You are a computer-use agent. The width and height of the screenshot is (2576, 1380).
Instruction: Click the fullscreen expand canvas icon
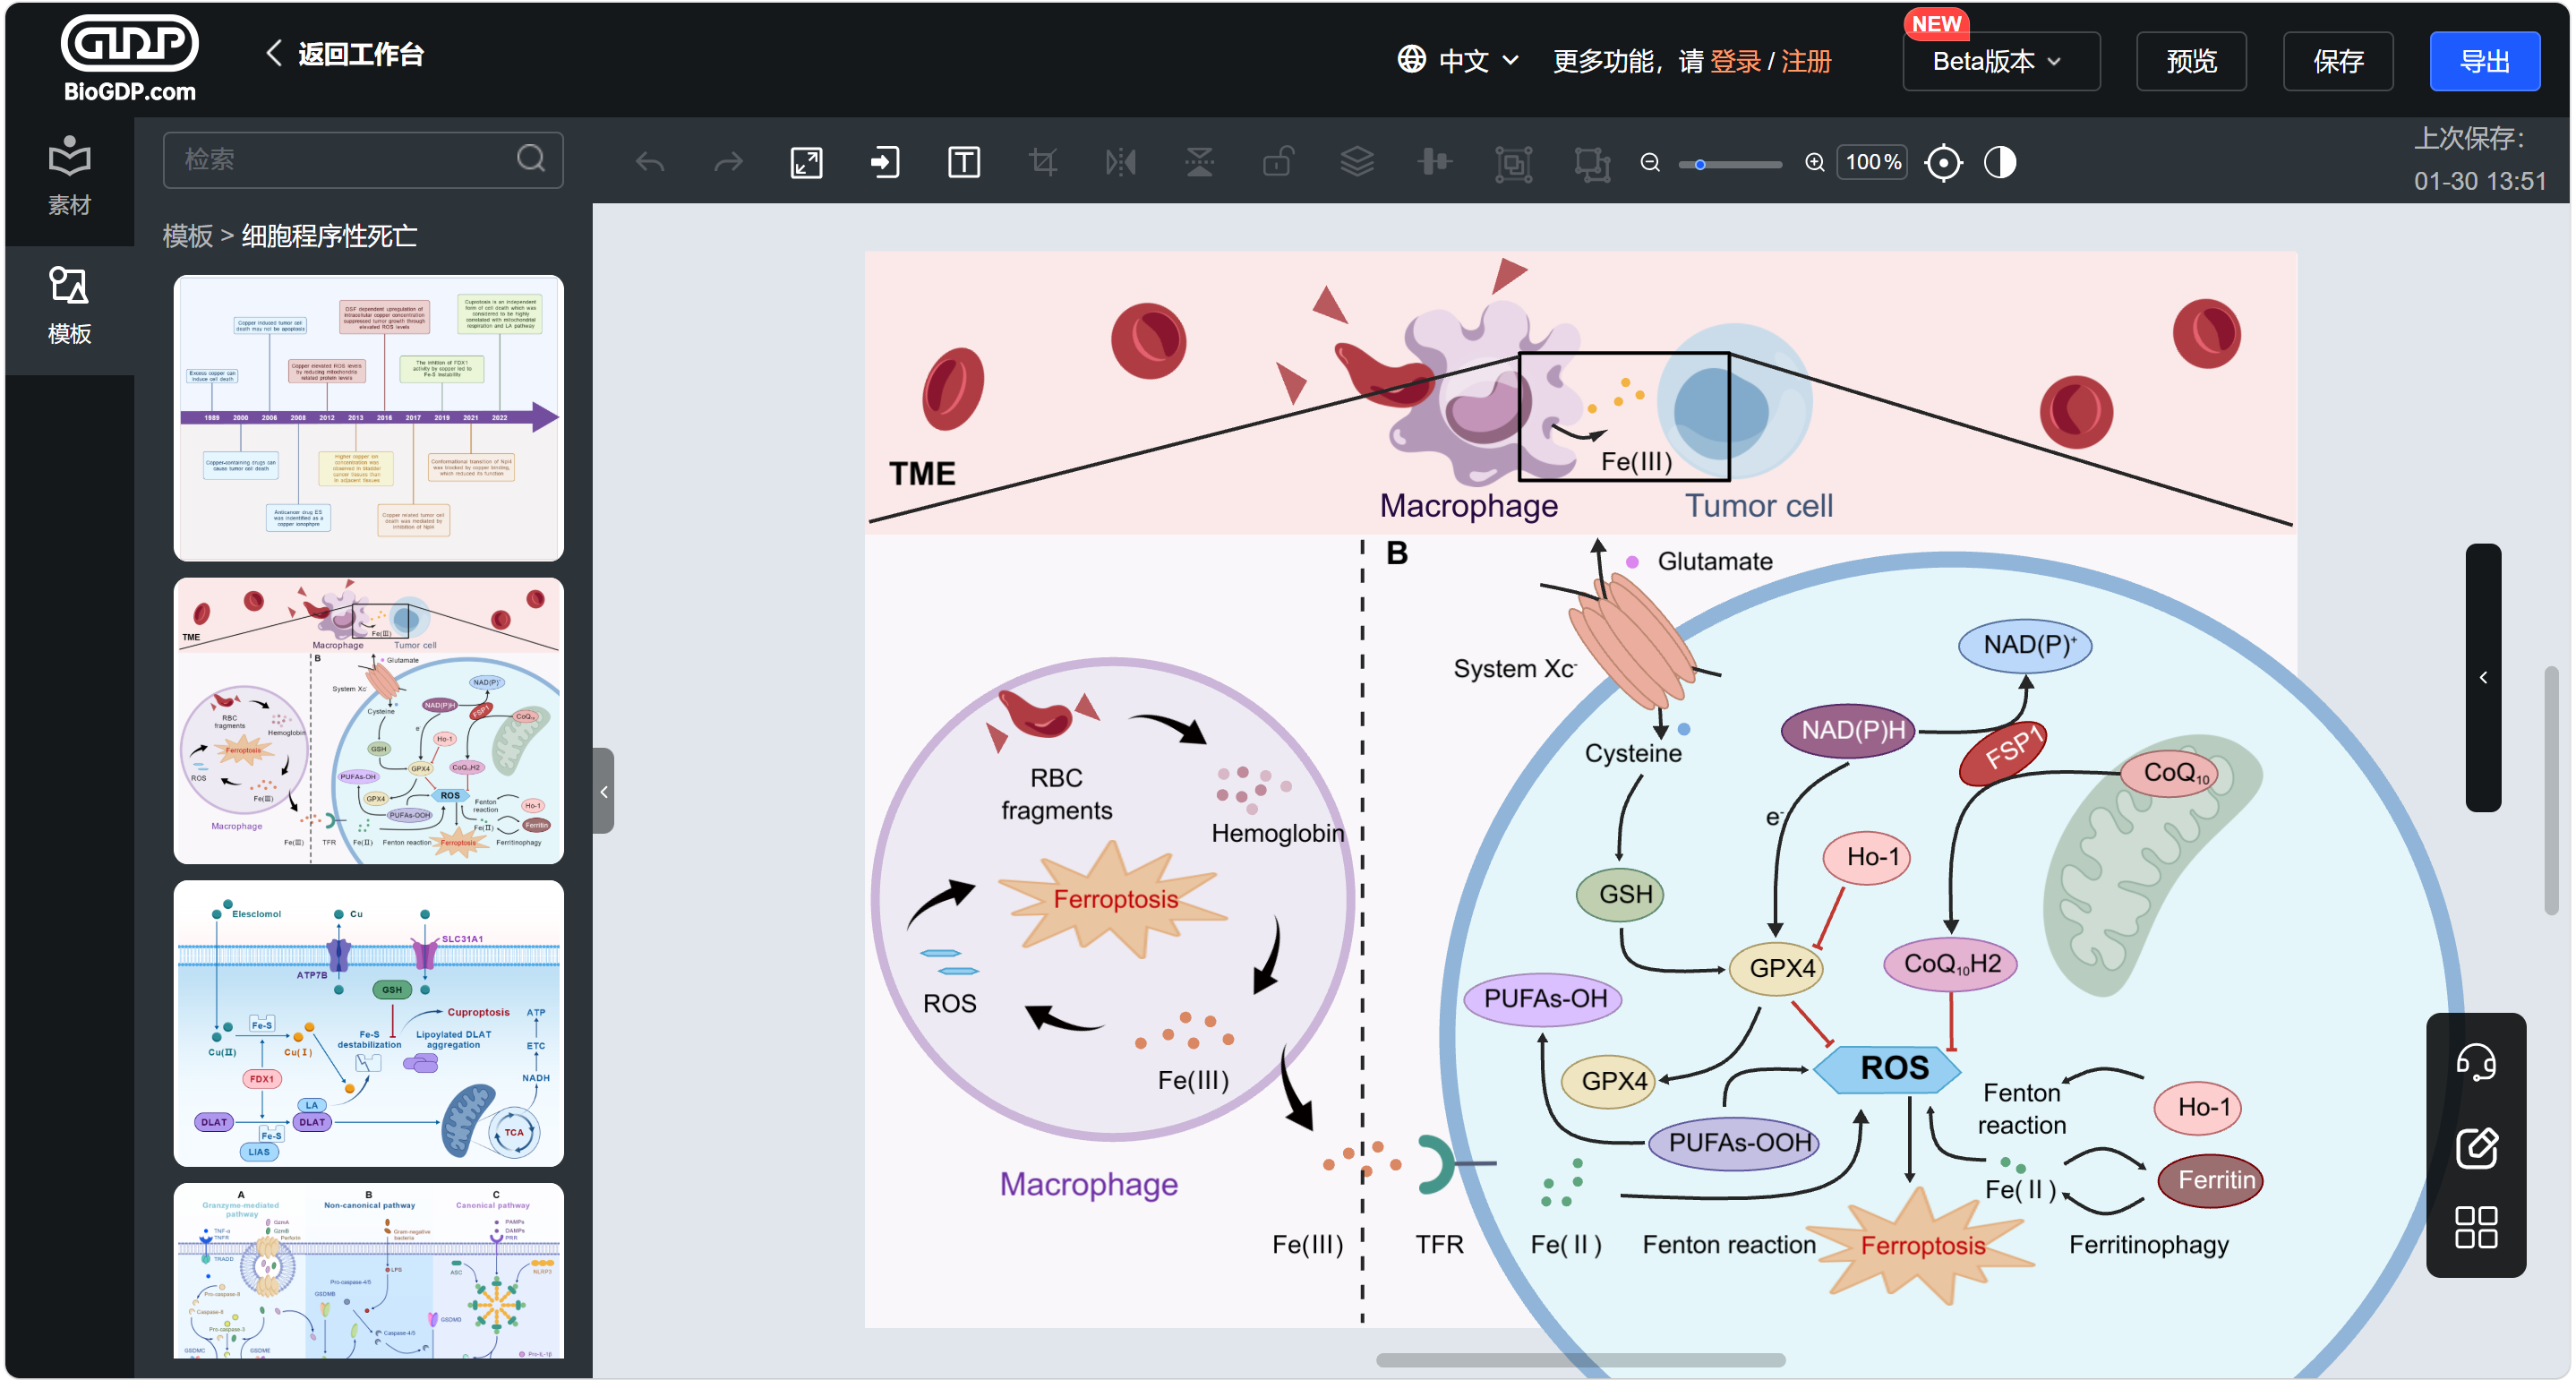coord(806,162)
